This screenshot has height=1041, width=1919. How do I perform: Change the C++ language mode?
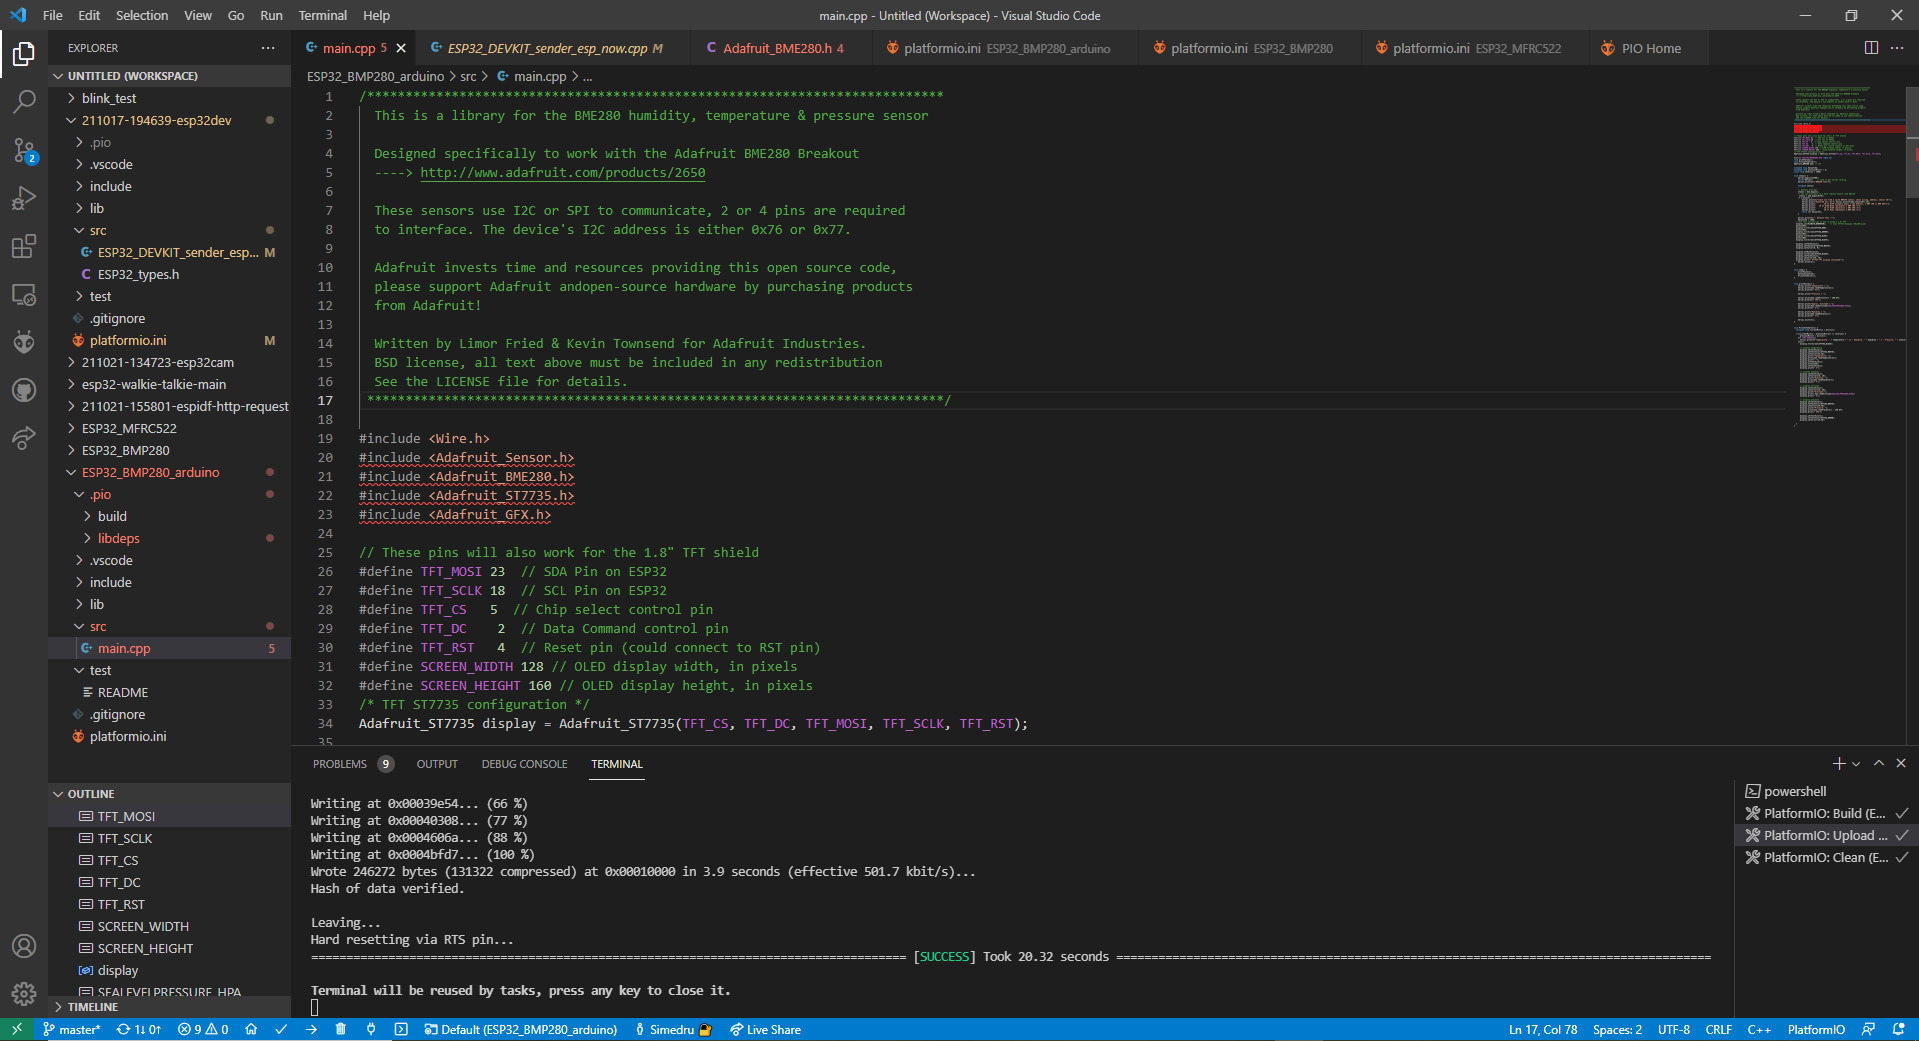point(1759,1029)
